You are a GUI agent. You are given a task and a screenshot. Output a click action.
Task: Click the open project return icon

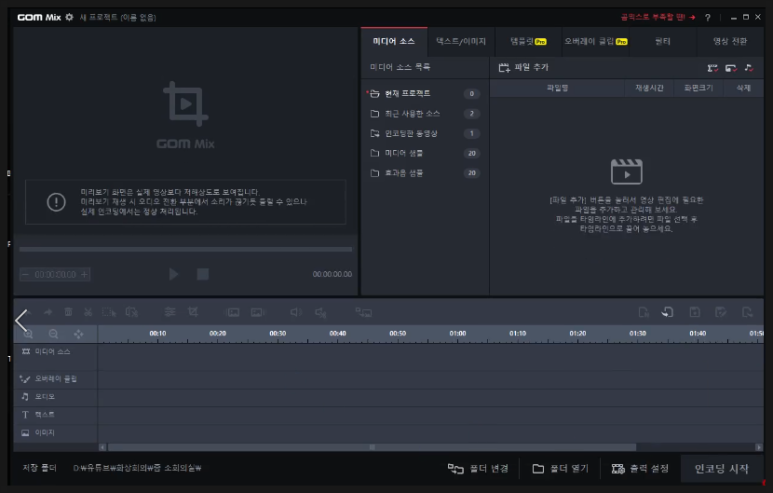(x=668, y=312)
